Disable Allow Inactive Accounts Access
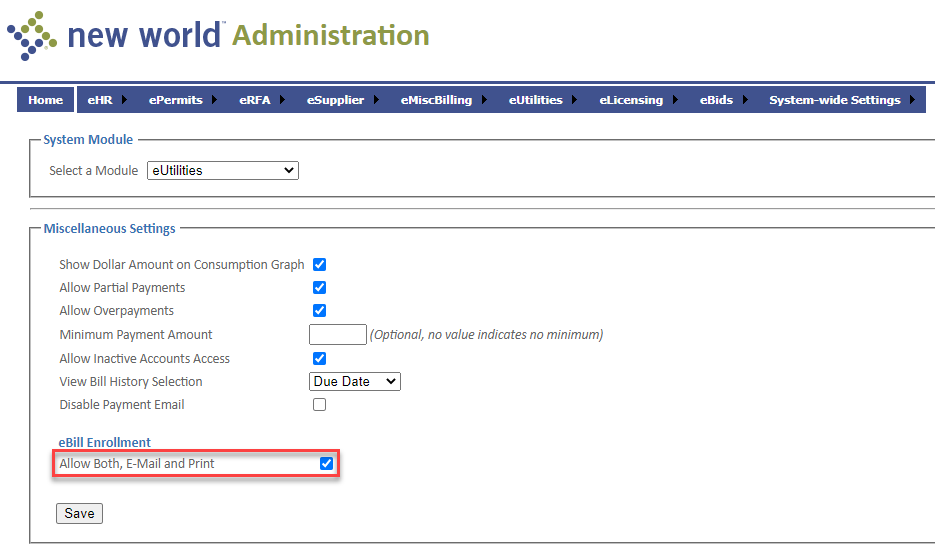The width and height of the screenshot is (935, 548). [x=320, y=358]
